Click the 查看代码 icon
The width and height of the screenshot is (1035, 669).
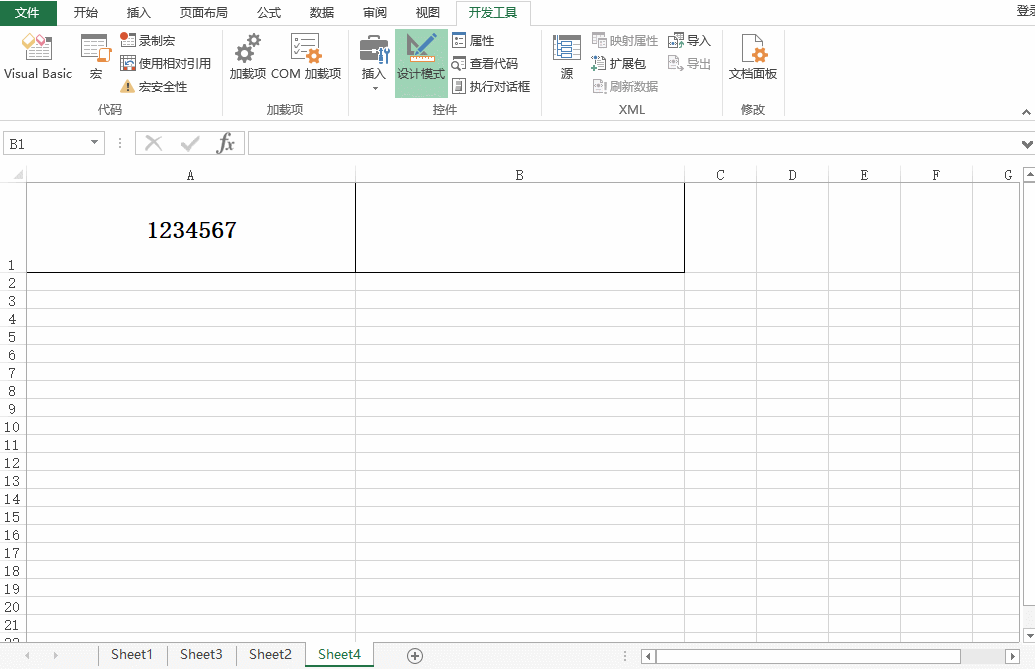click(486, 63)
